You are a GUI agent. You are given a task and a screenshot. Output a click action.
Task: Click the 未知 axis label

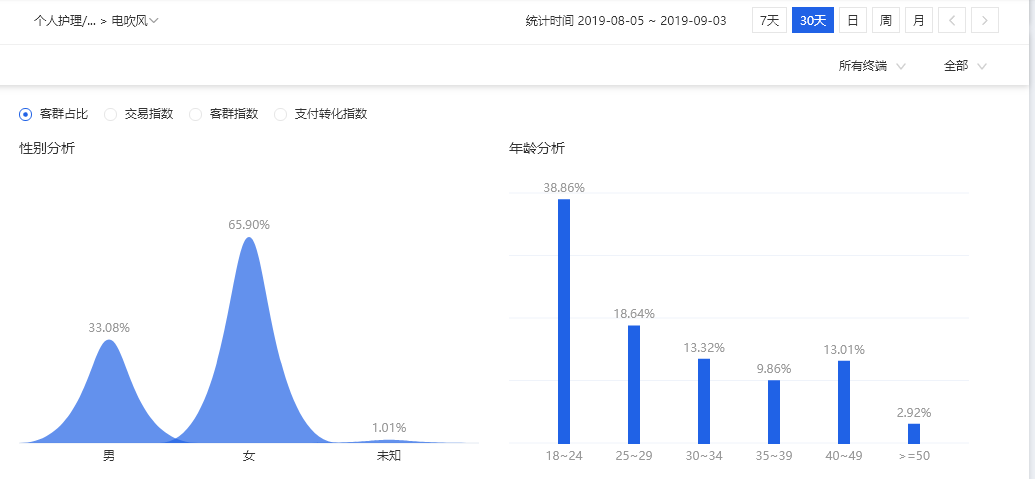click(x=389, y=455)
